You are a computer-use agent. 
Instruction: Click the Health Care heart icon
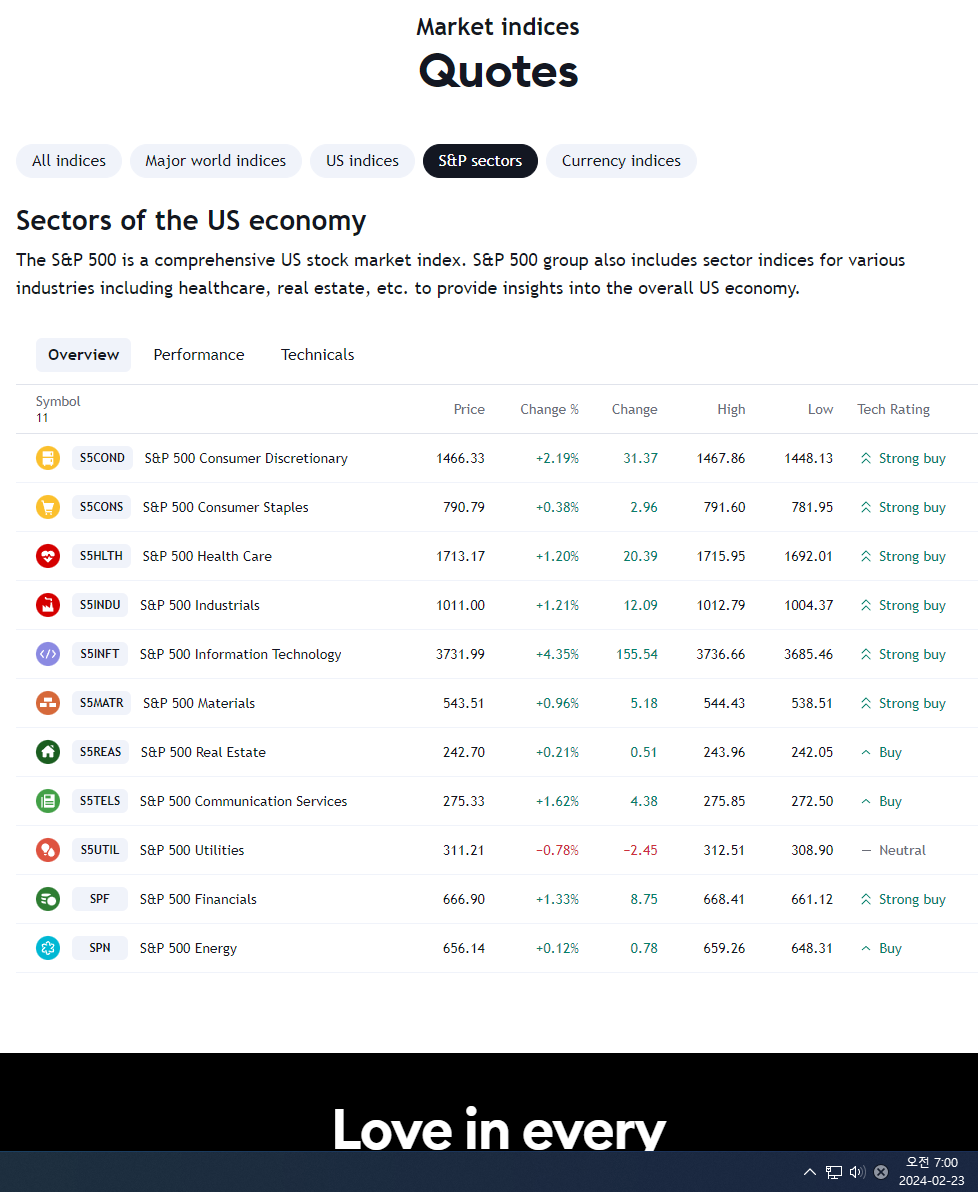coord(48,556)
